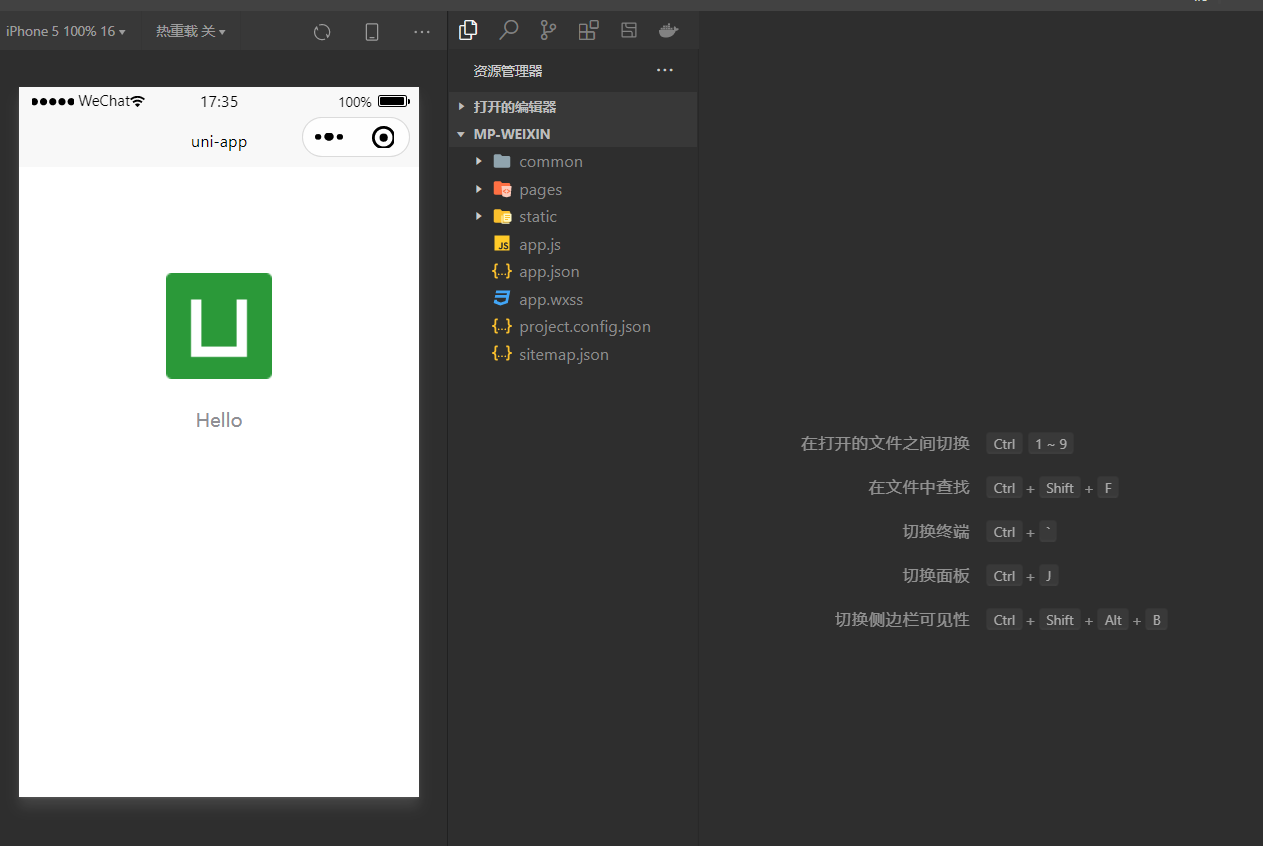1263x846 pixels.
Task: Click the WeChat carrier label in simulator
Action: 104,101
